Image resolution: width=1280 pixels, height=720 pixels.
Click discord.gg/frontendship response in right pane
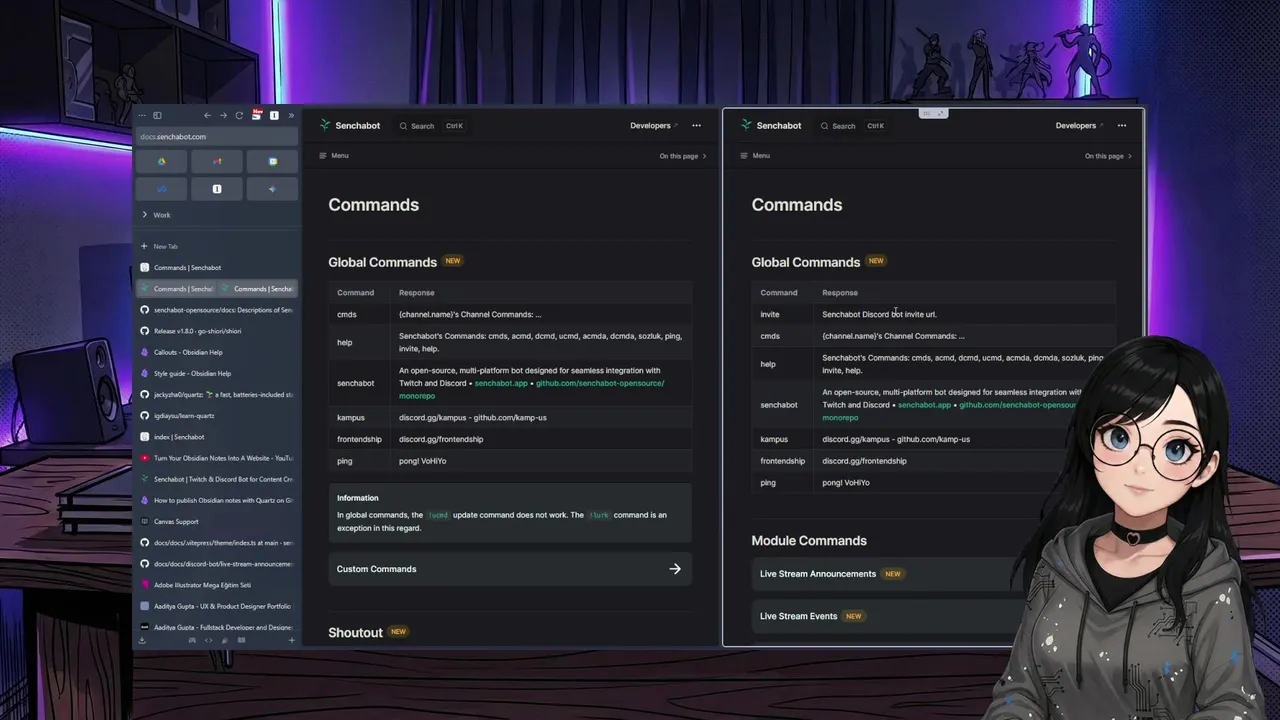pos(864,461)
